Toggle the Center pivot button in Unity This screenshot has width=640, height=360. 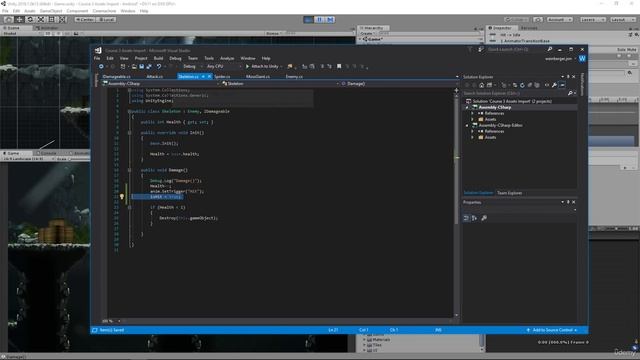click(x=85, y=19)
